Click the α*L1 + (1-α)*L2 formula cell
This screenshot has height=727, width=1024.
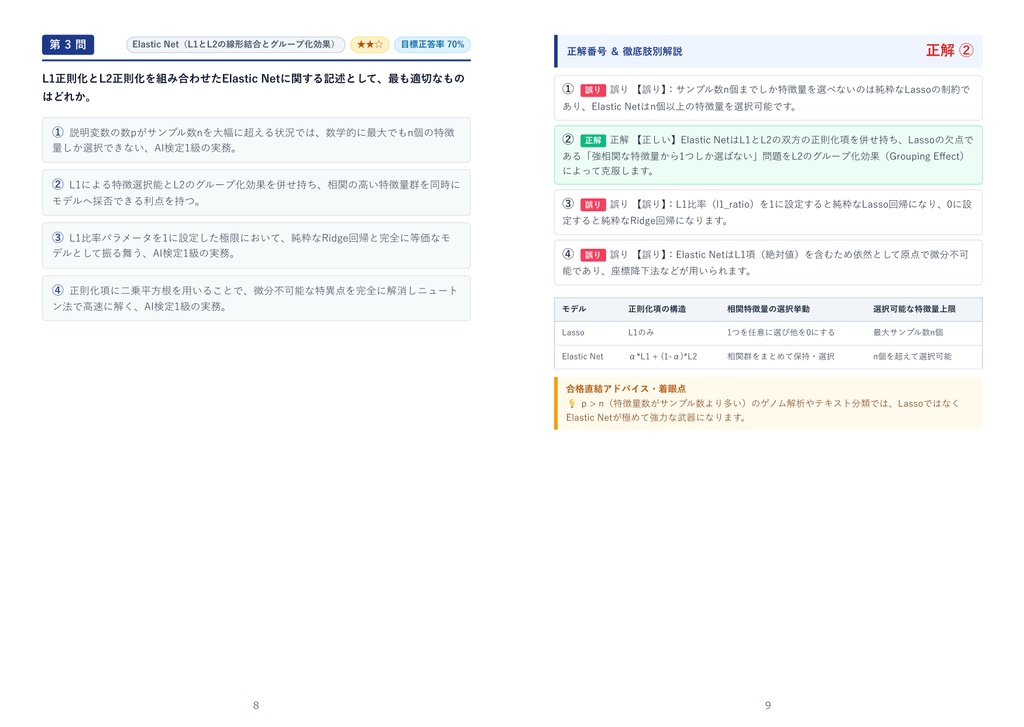coord(663,357)
